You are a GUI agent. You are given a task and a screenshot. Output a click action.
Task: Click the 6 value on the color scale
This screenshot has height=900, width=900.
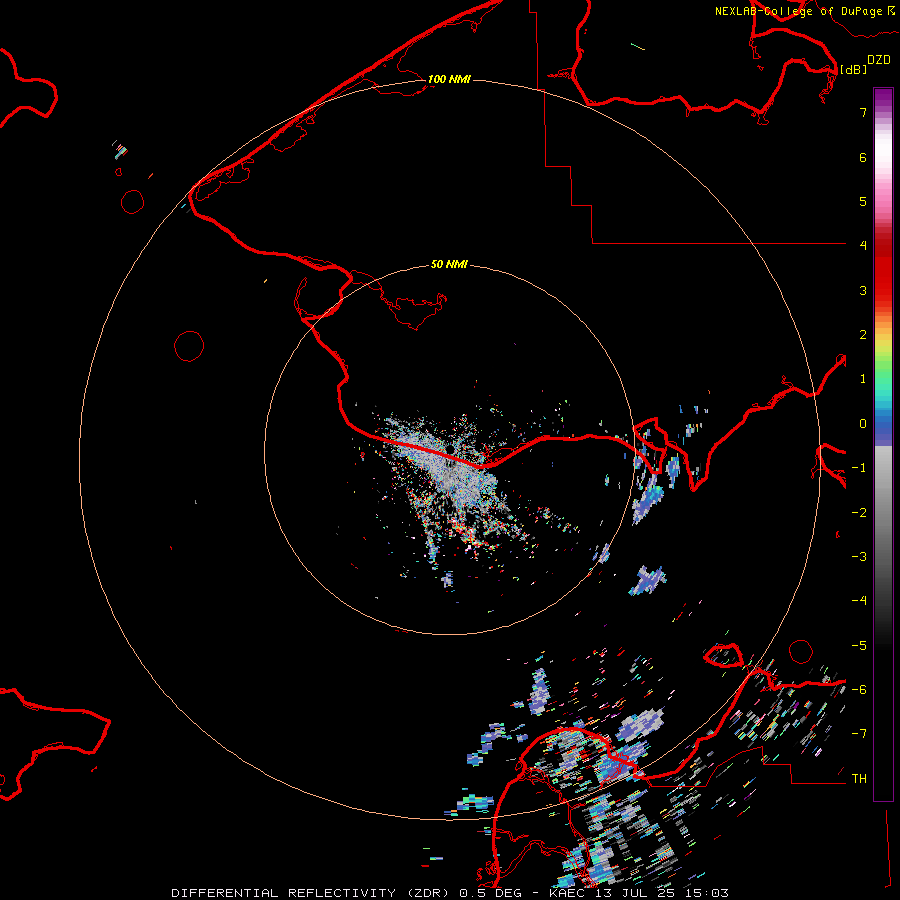tap(863, 157)
